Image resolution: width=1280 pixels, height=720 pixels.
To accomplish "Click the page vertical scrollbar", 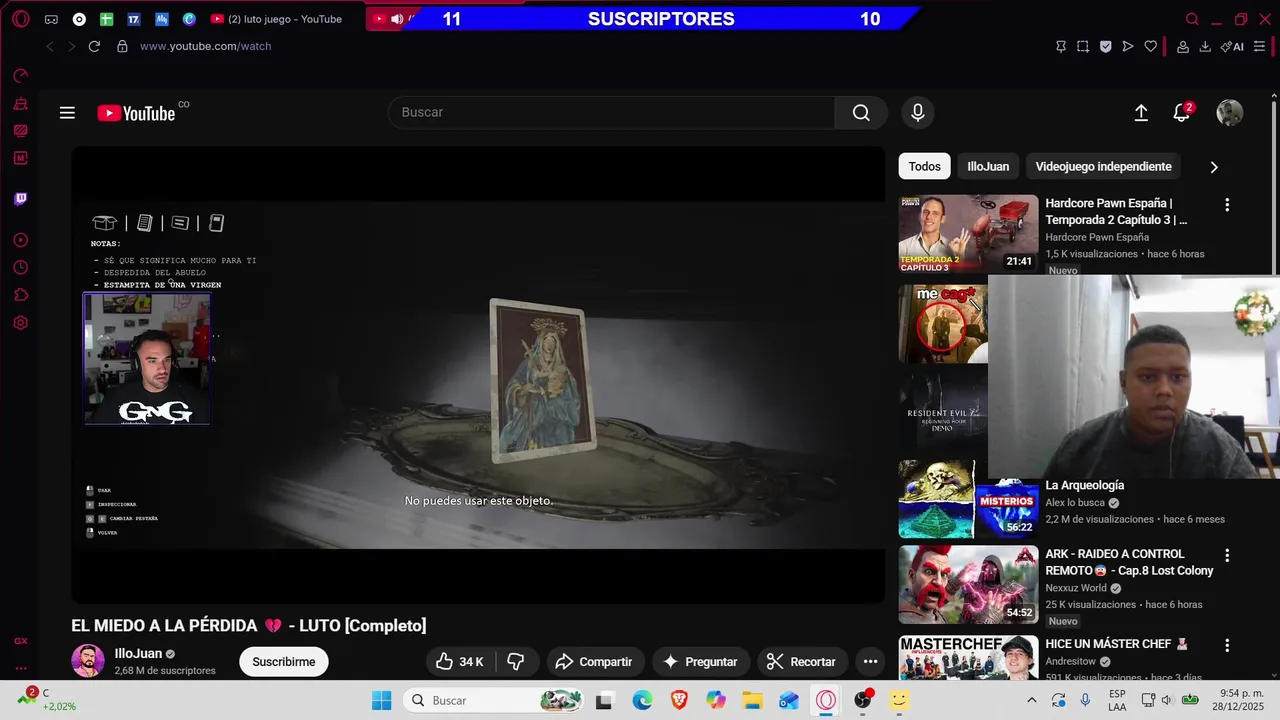I will point(1273,185).
